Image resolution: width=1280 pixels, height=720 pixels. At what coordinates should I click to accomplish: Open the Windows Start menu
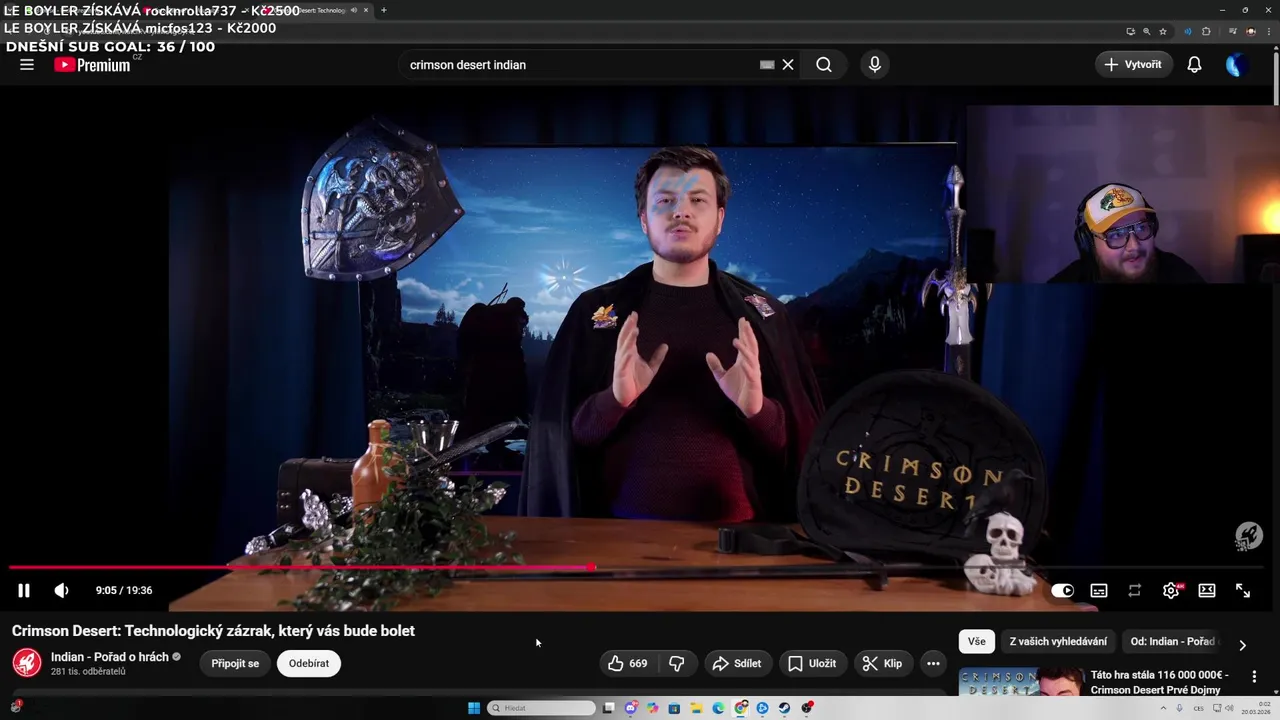click(474, 708)
